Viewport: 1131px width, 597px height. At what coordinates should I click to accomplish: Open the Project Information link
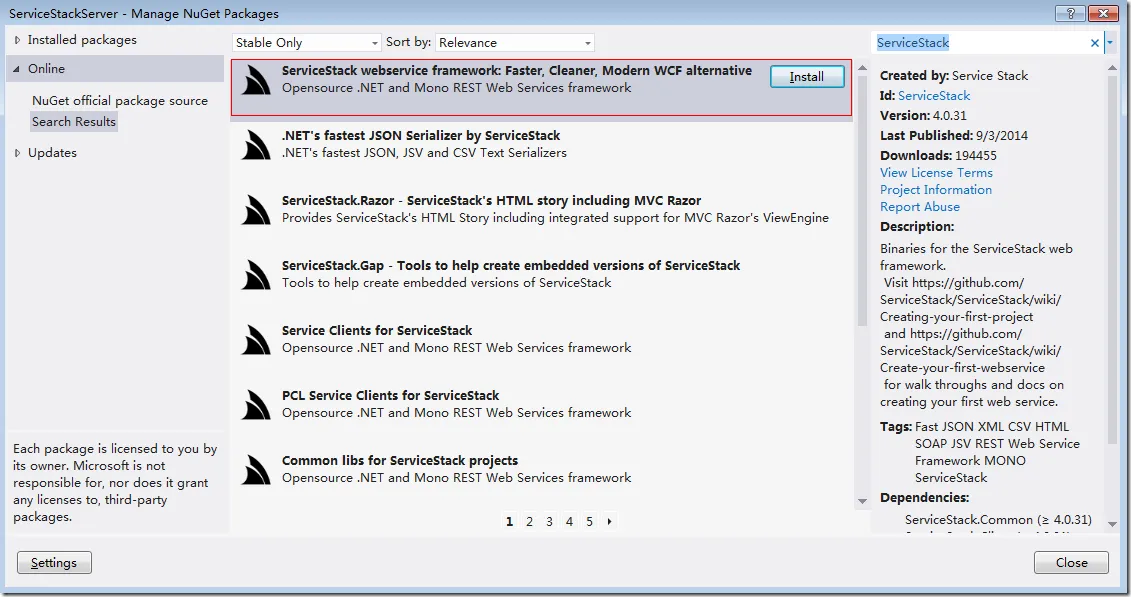(x=936, y=190)
